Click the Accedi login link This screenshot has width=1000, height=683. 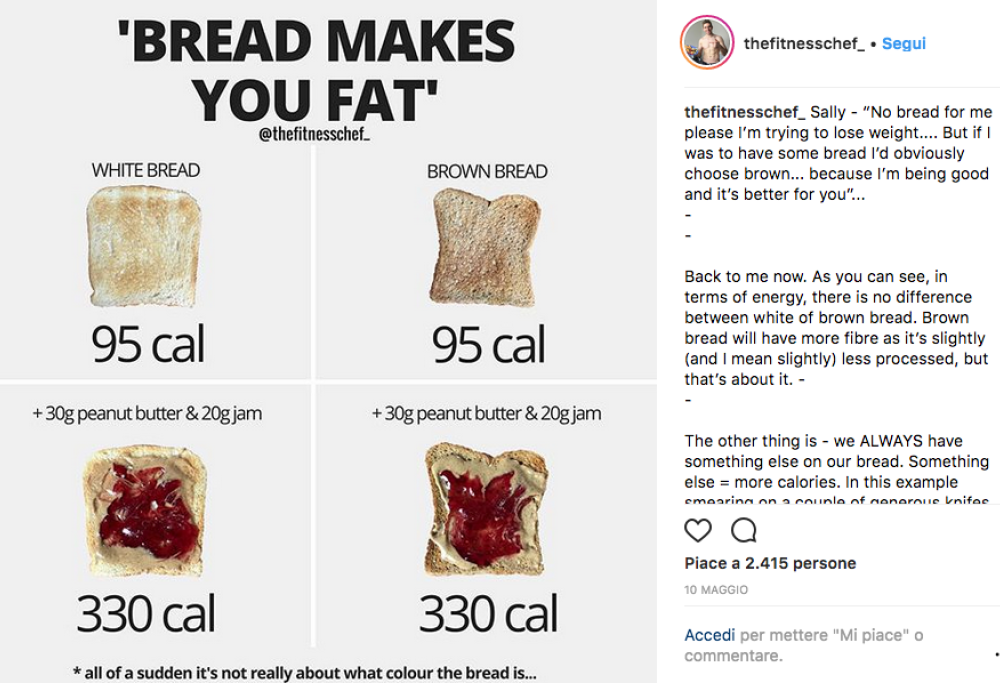pos(709,635)
